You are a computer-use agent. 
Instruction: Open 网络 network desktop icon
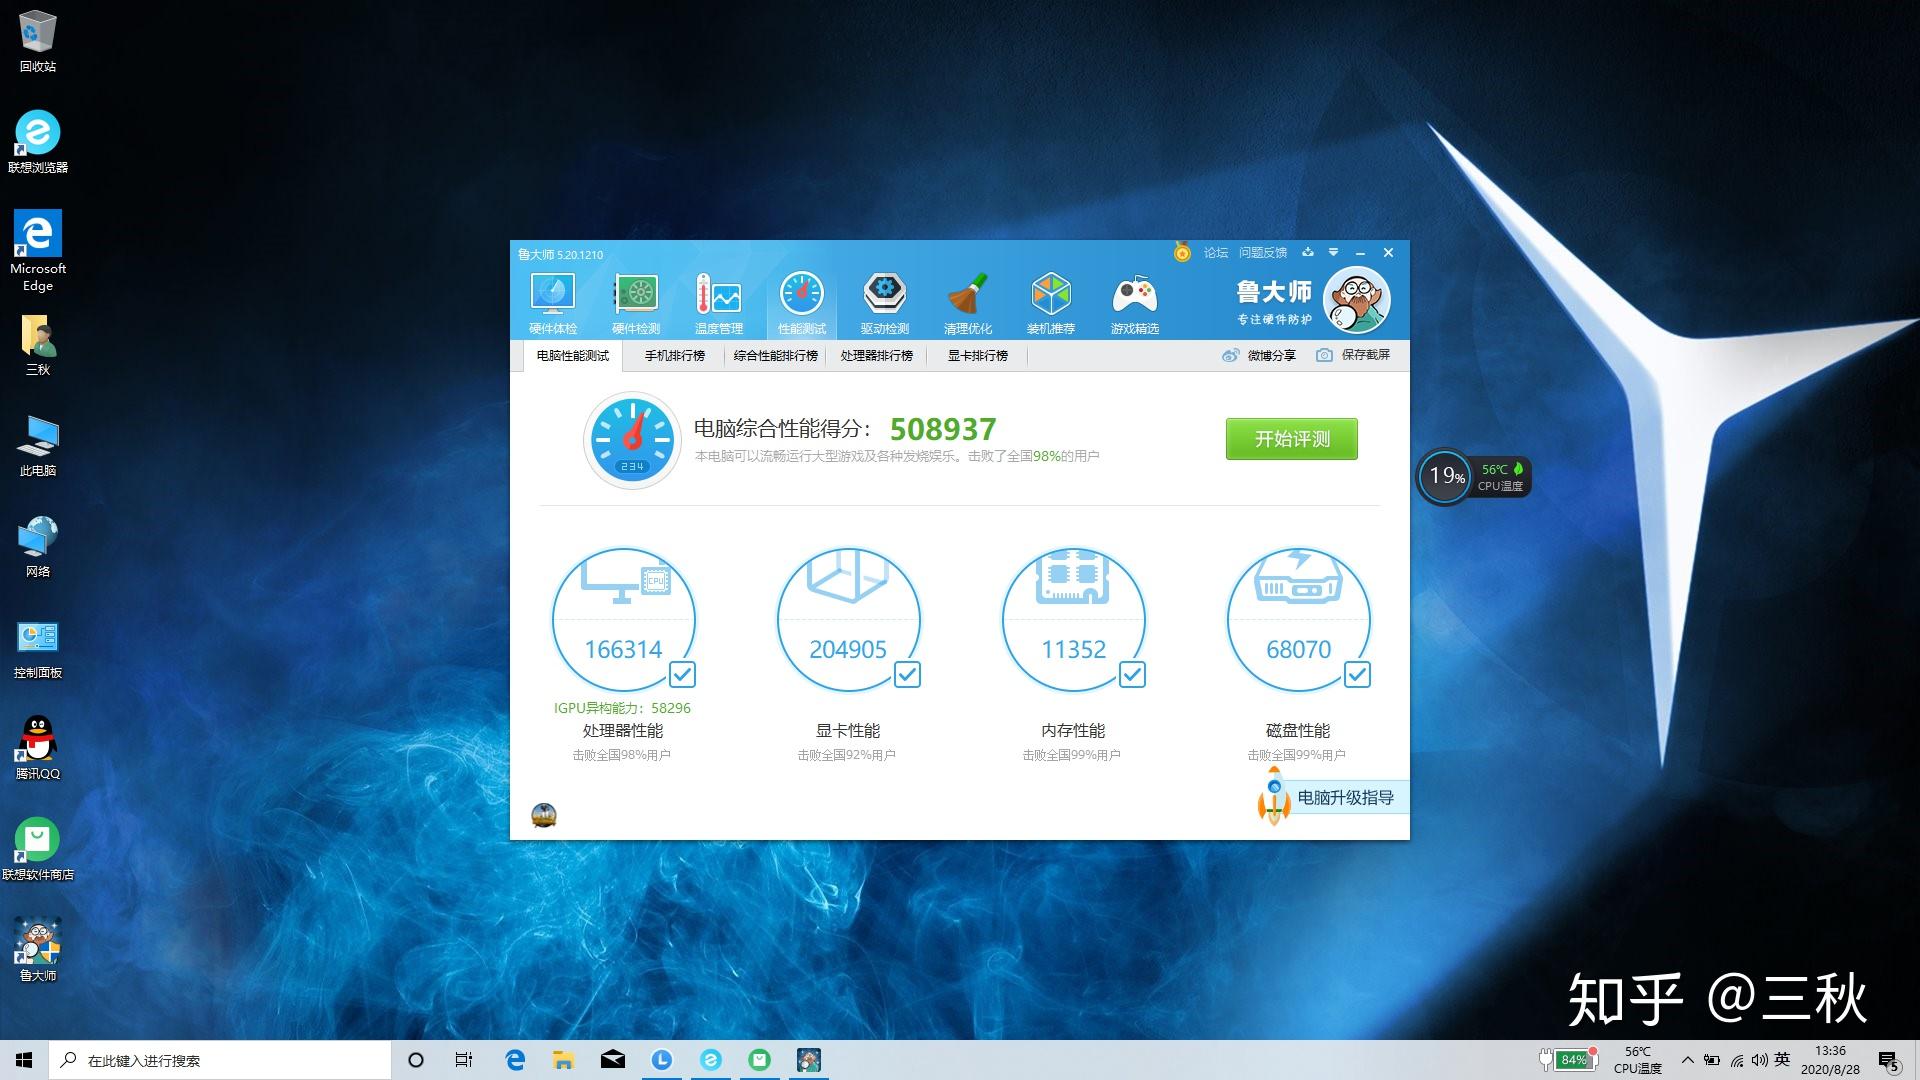[38, 547]
